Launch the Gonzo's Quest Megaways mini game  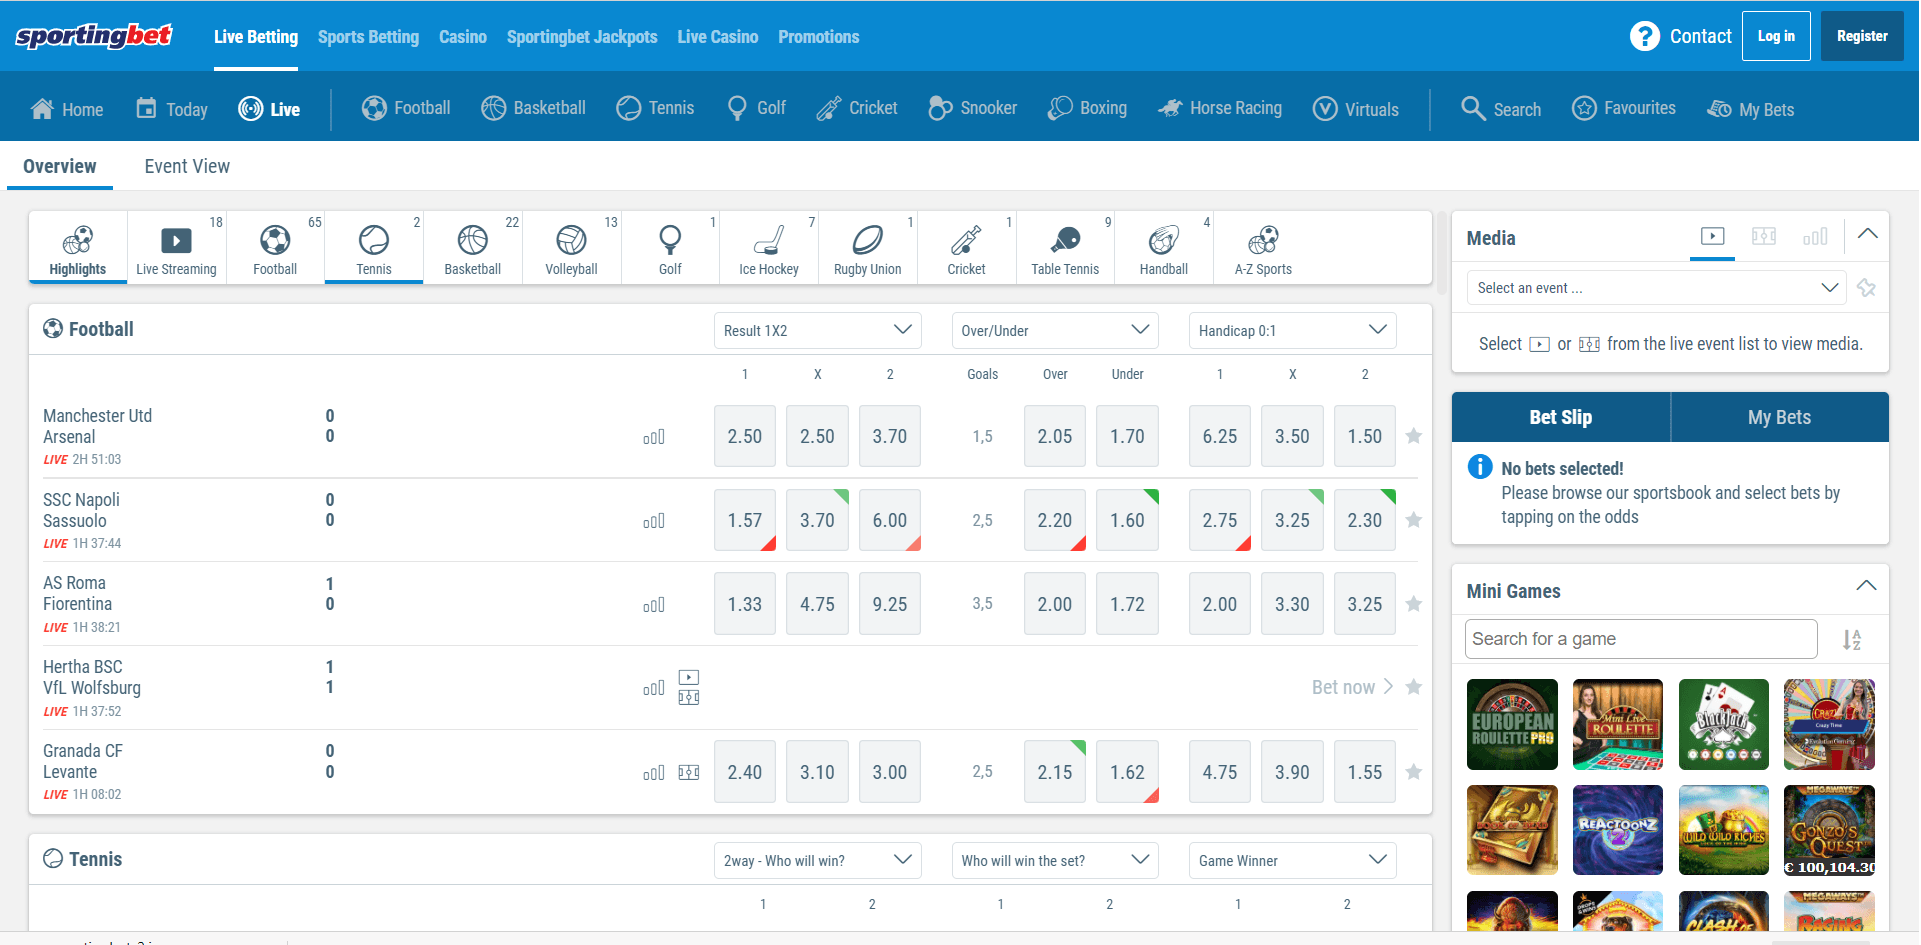click(x=1829, y=830)
